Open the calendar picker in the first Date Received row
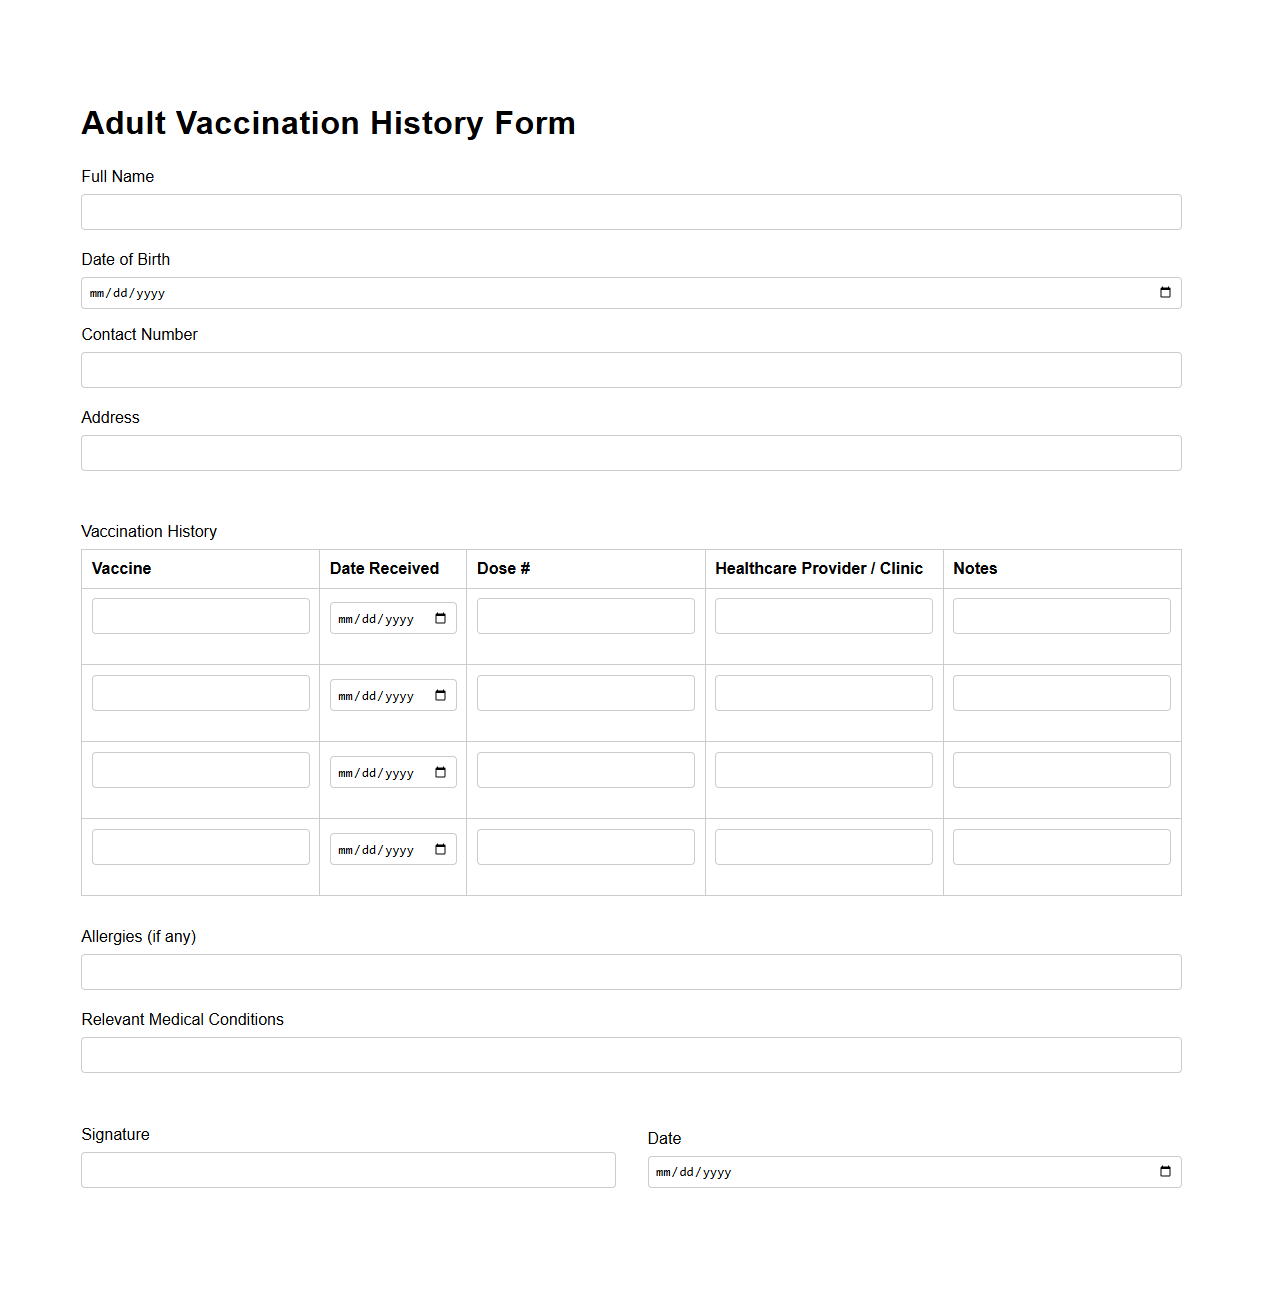The width and height of the screenshot is (1263, 1309). click(440, 617)
